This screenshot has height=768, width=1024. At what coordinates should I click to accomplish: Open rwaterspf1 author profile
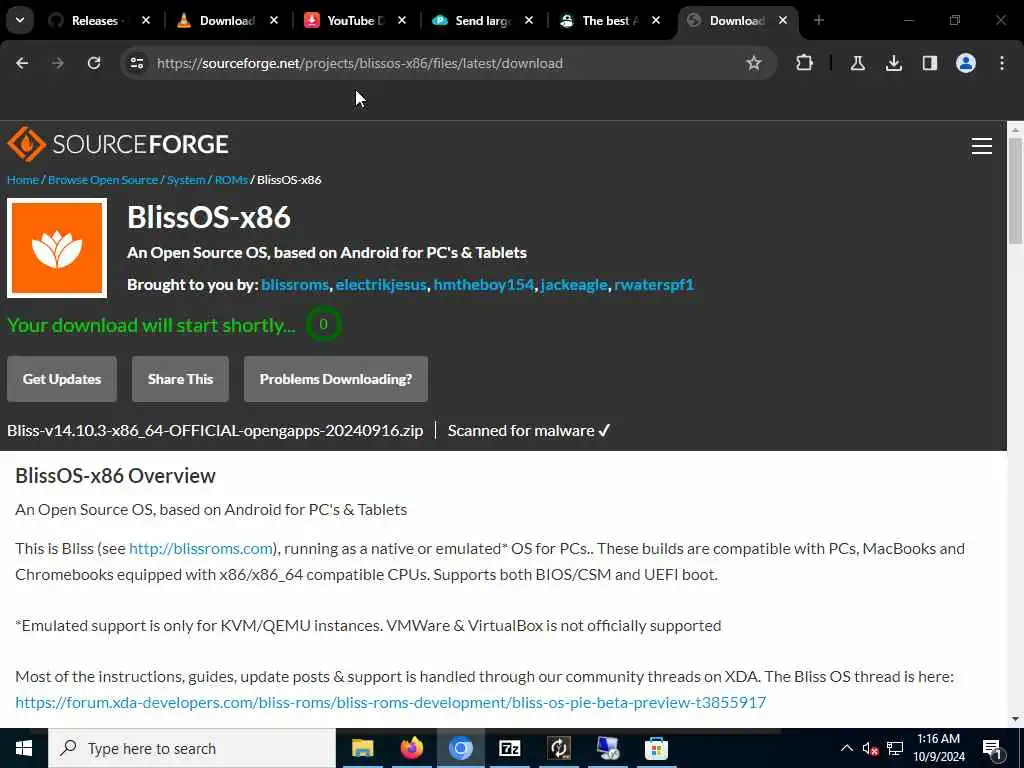(x=654, y=285)
